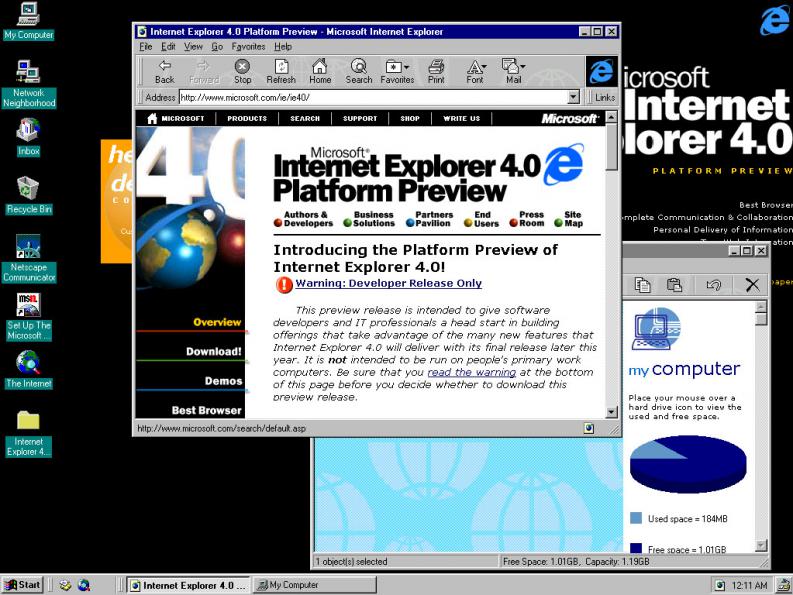
Task: Open Partners Pavilion link
Action: pyautogui.click(x=429, y=219)
